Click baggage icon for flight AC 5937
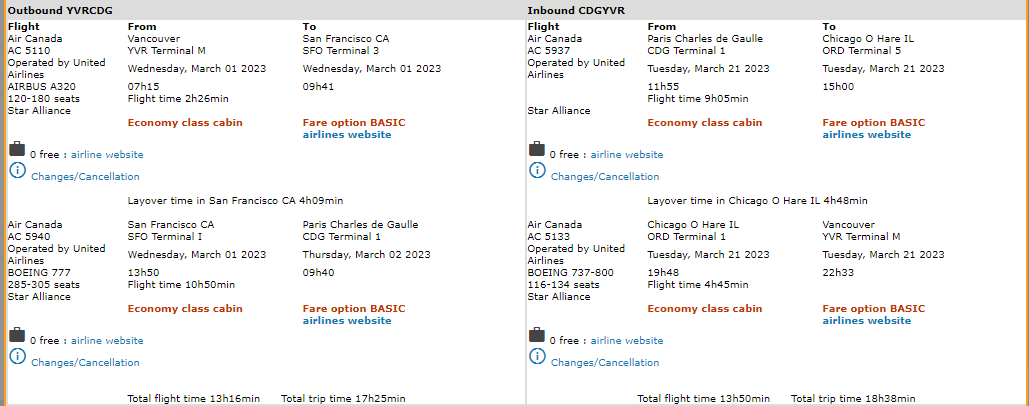Viewport: 1029px width, 406px height. pos(536,150)
